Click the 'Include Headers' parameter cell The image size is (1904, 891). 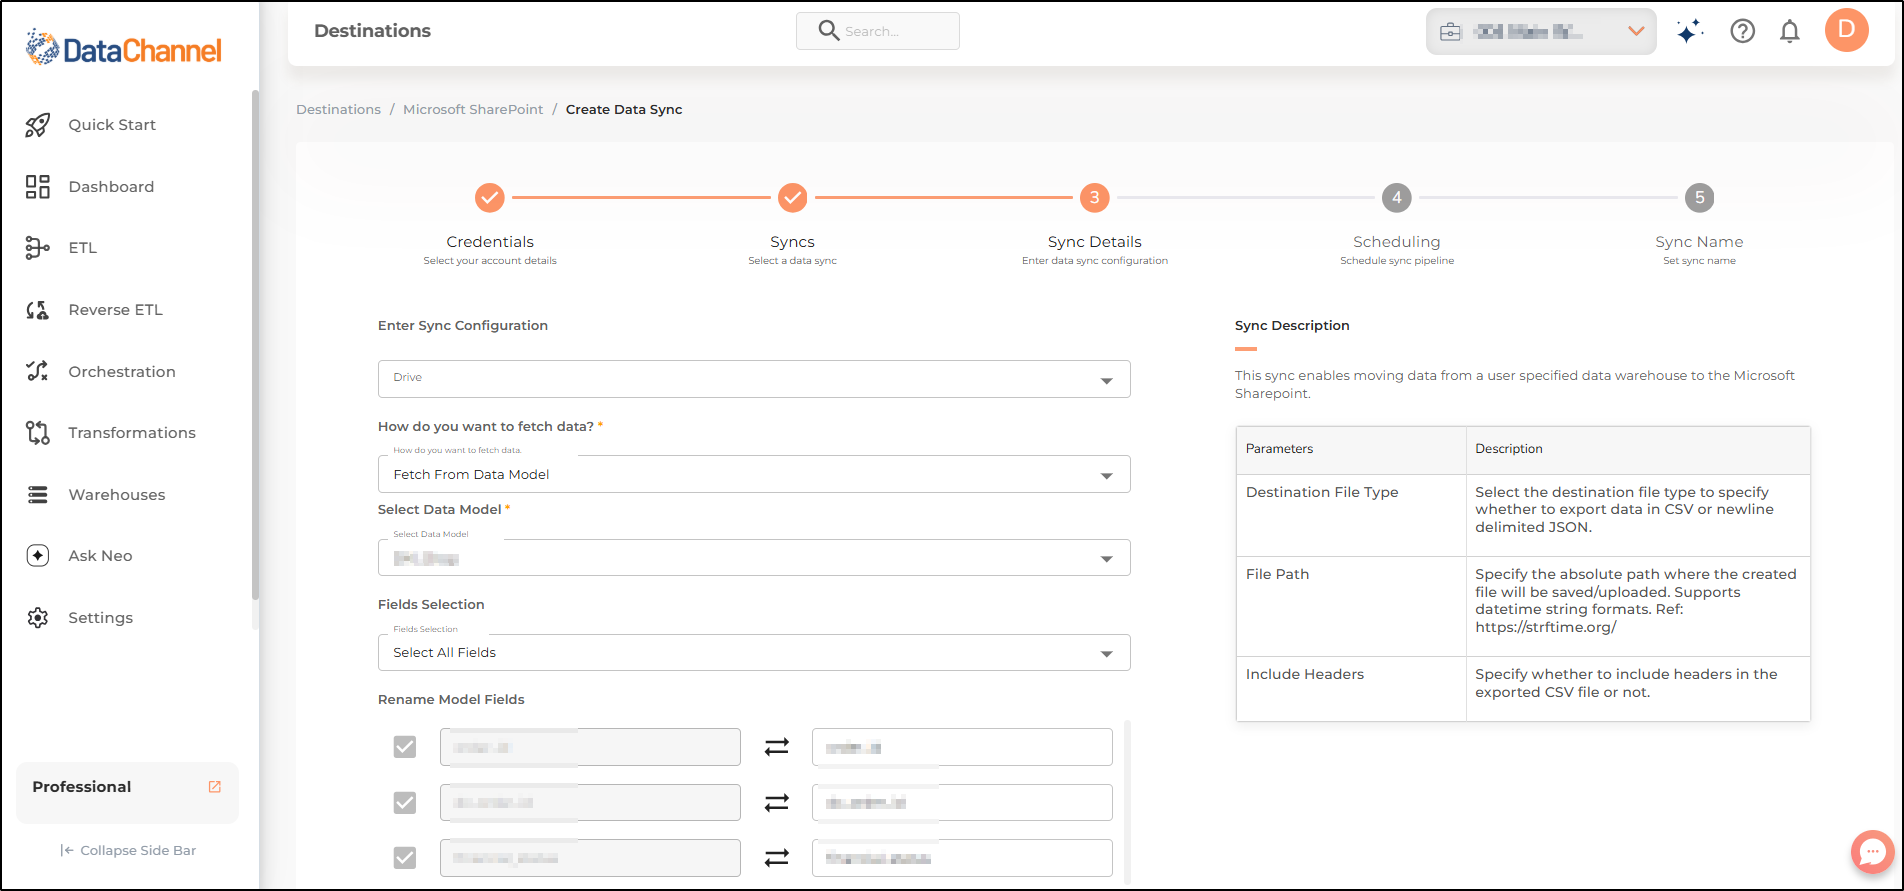[1351, 688]
